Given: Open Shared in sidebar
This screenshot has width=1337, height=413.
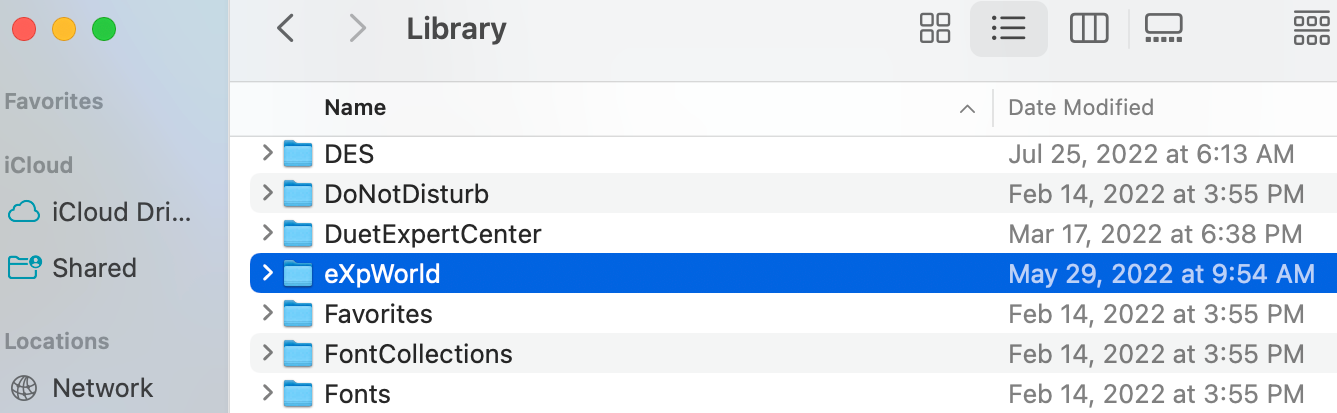Looking at the screenshot, I should [x=94, y=268].
